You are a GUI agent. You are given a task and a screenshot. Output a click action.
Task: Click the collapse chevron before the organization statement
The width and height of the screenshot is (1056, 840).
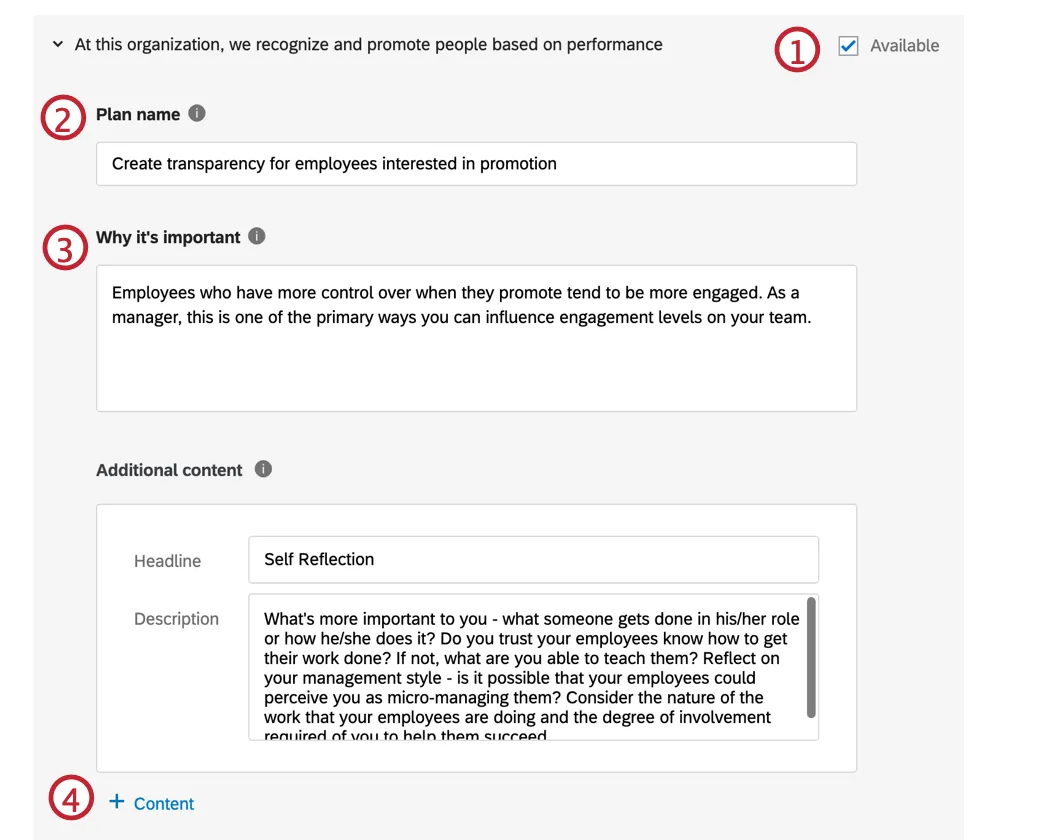click(x=57, y=44)
